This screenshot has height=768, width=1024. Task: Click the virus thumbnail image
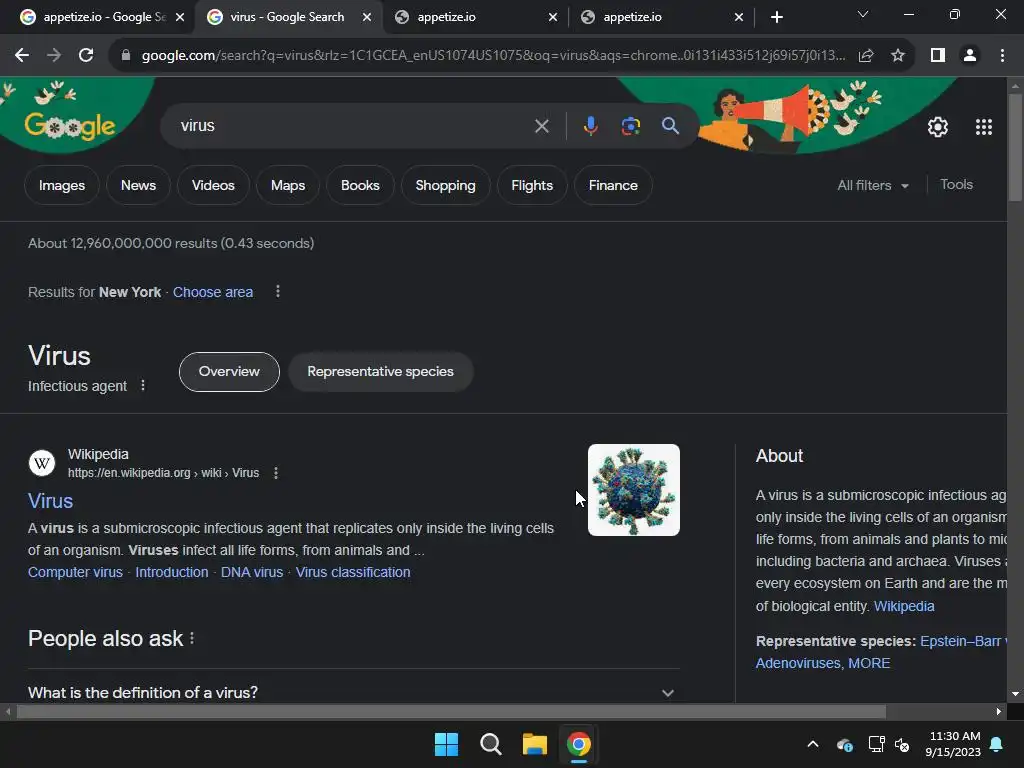(633, 490)
